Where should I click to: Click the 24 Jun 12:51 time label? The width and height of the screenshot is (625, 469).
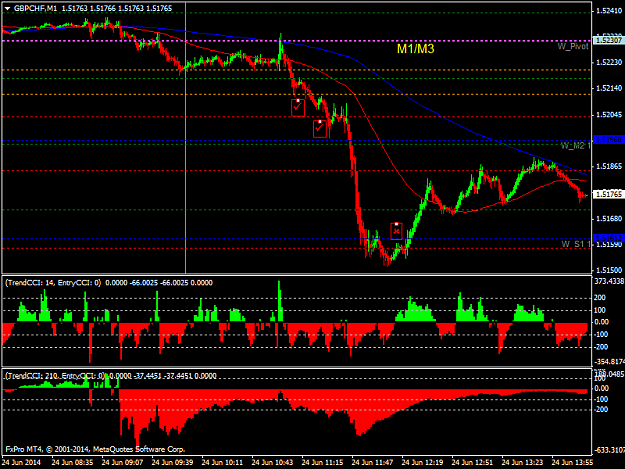pos(472,463)
